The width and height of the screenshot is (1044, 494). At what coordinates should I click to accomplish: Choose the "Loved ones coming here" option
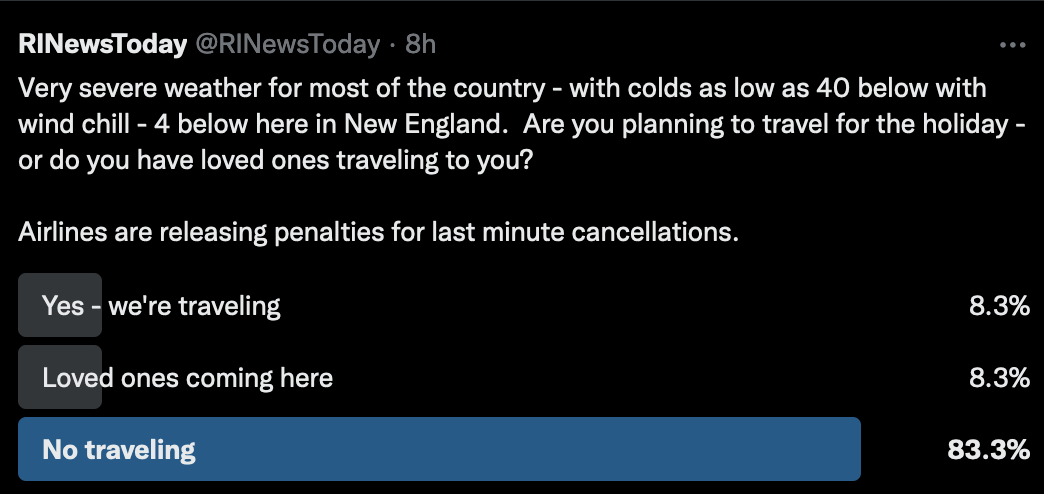click(188, 378)
